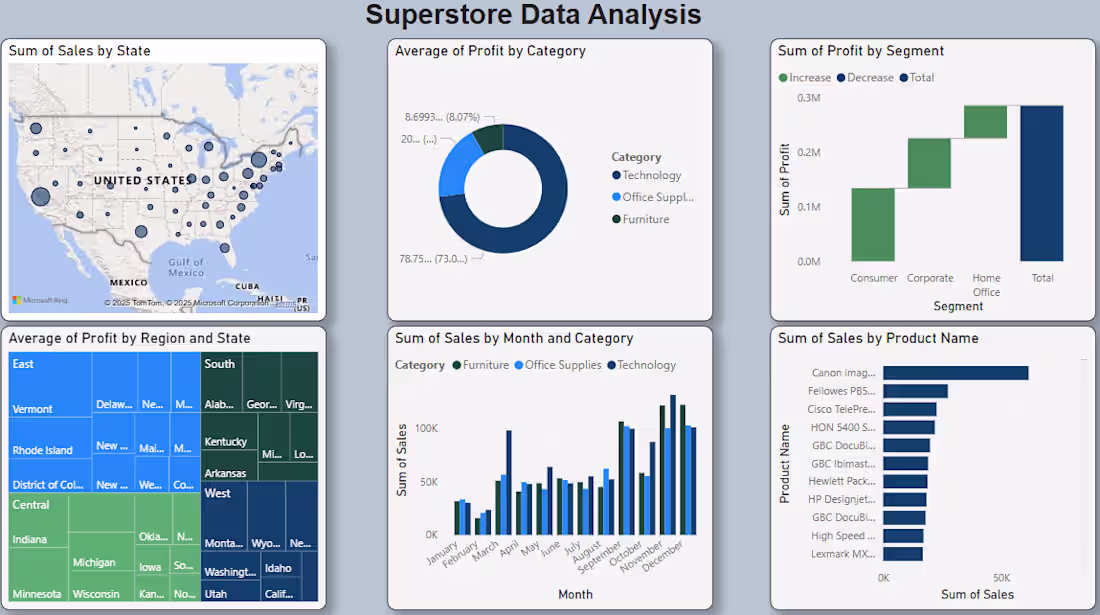The image size is (1100, 615).
Task: Select the Virg... tile in South region
Action: point(300,382)
